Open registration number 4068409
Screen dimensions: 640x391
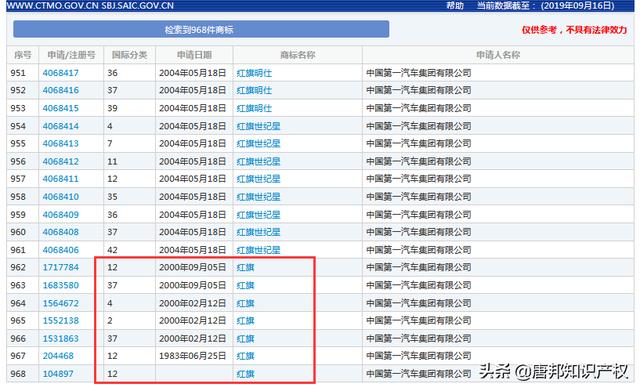point(61,215)
